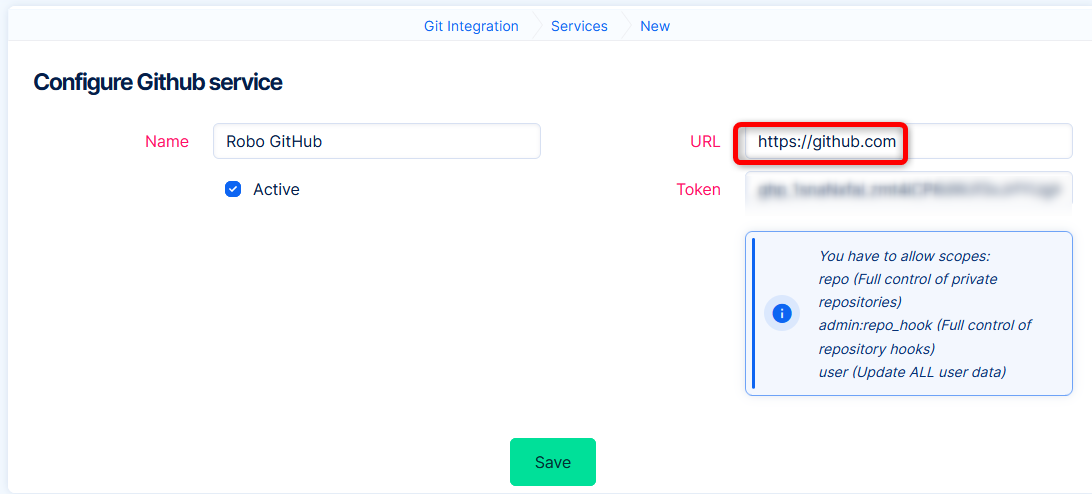Toggle the Active checkbox

233,189
